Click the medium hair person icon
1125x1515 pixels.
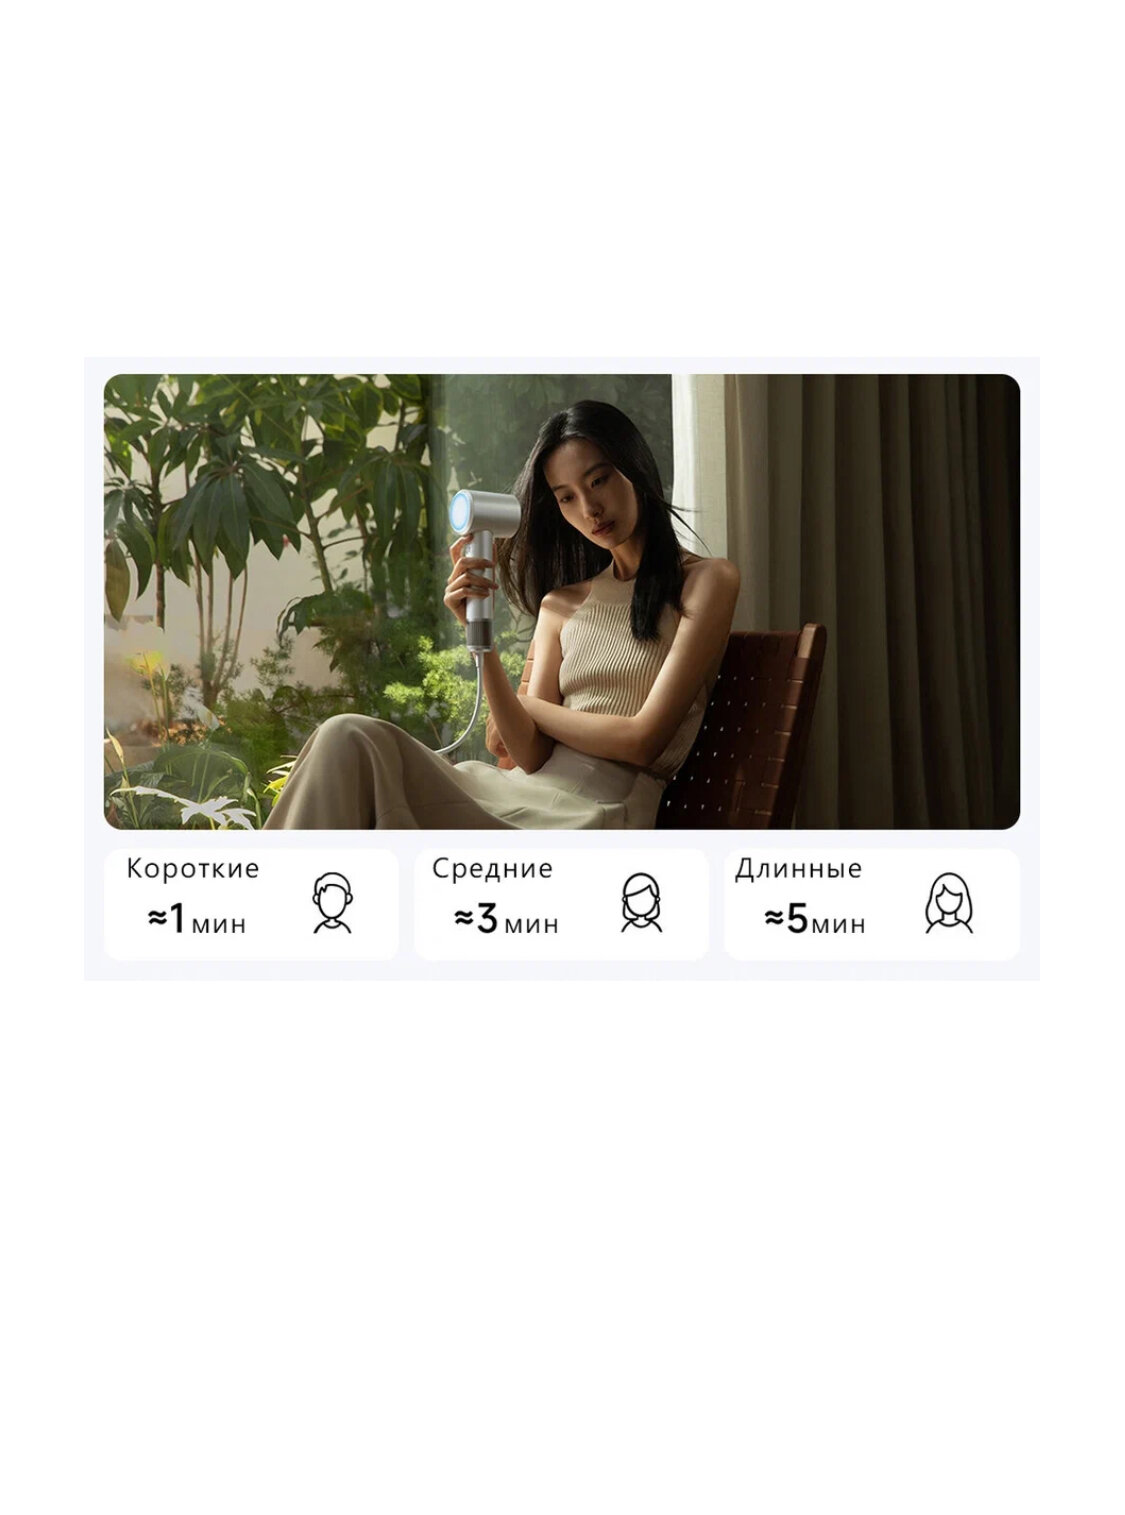click(x=641, y=903)
